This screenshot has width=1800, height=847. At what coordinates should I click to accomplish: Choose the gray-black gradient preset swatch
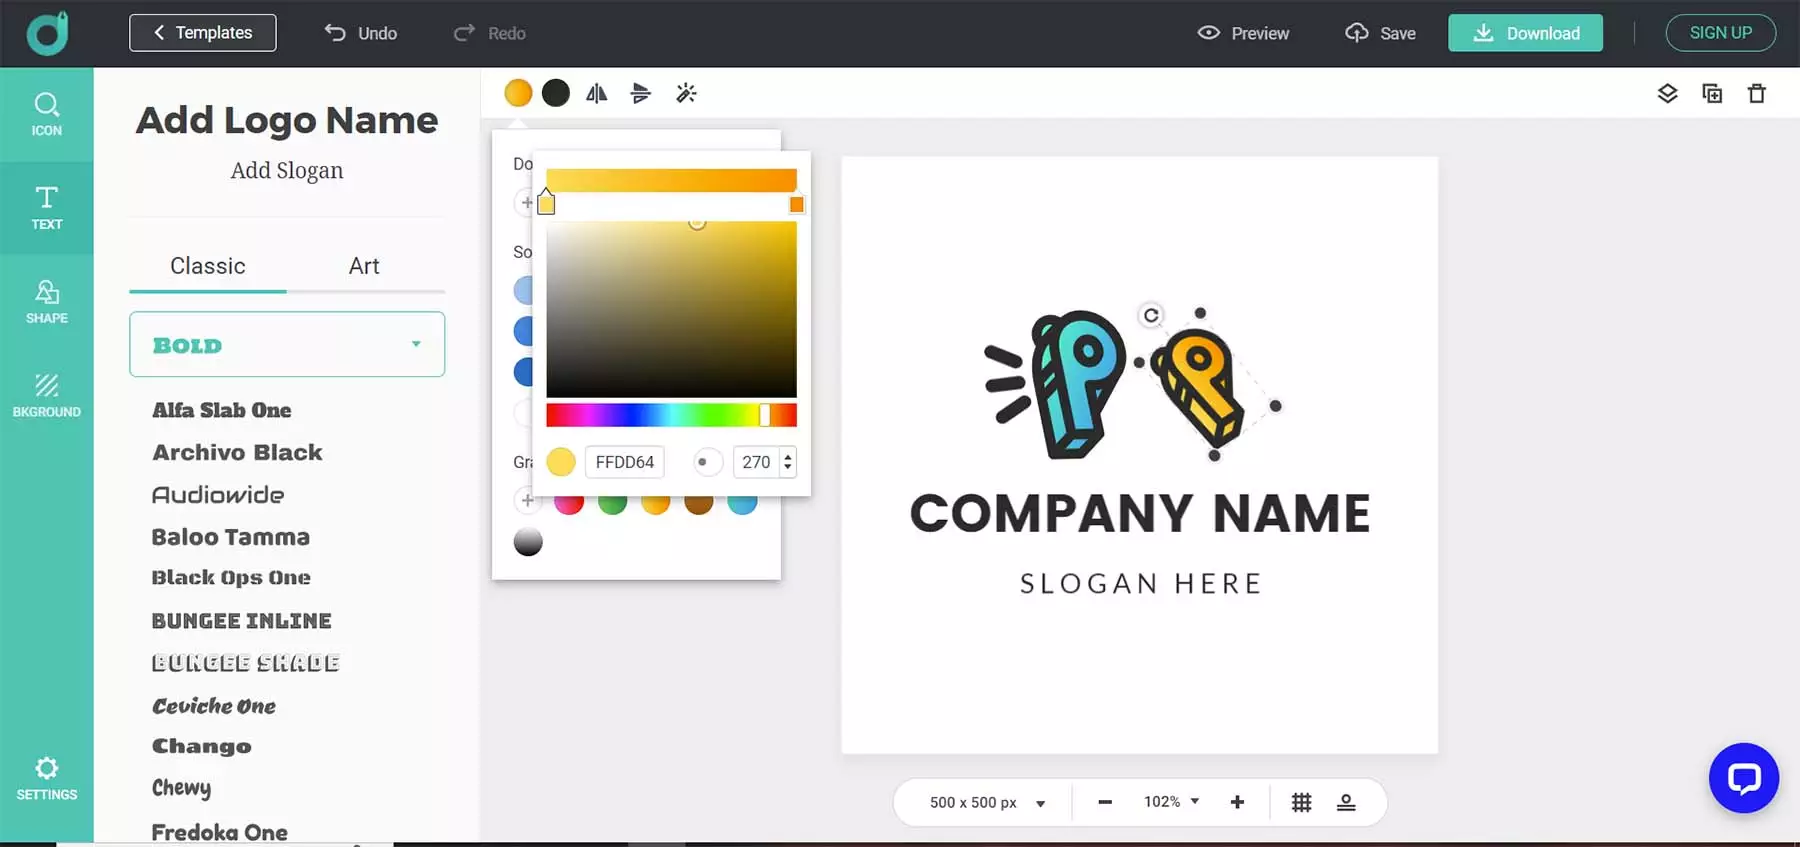click(x=528, y=542)
